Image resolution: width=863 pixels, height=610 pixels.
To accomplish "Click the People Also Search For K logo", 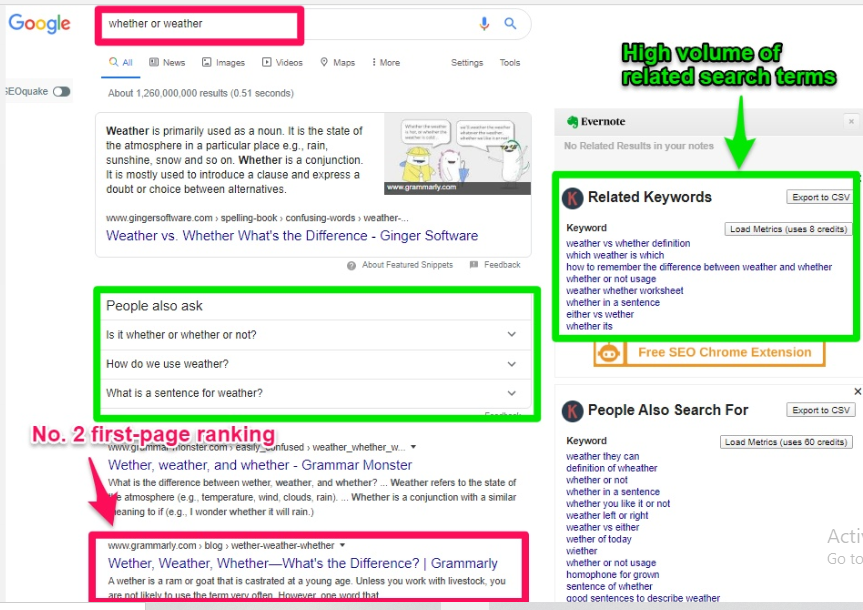I will 572,411.
